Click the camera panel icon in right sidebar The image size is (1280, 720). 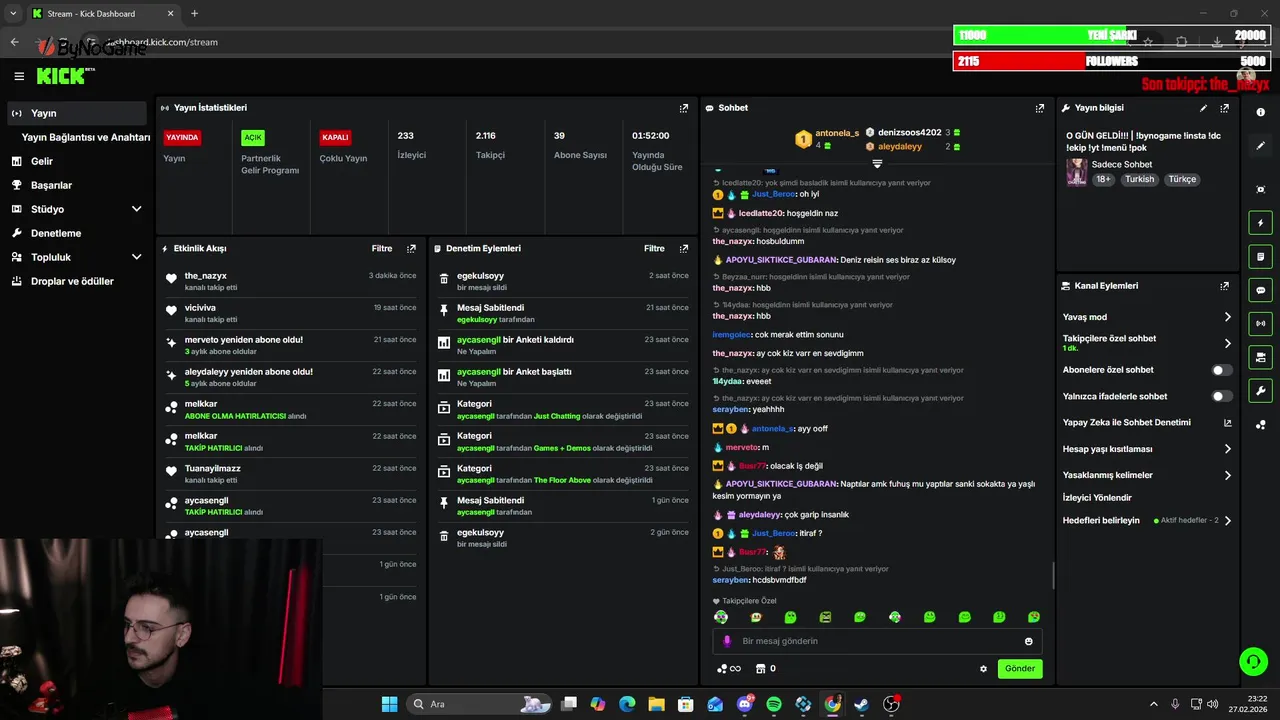point(1260,357)
